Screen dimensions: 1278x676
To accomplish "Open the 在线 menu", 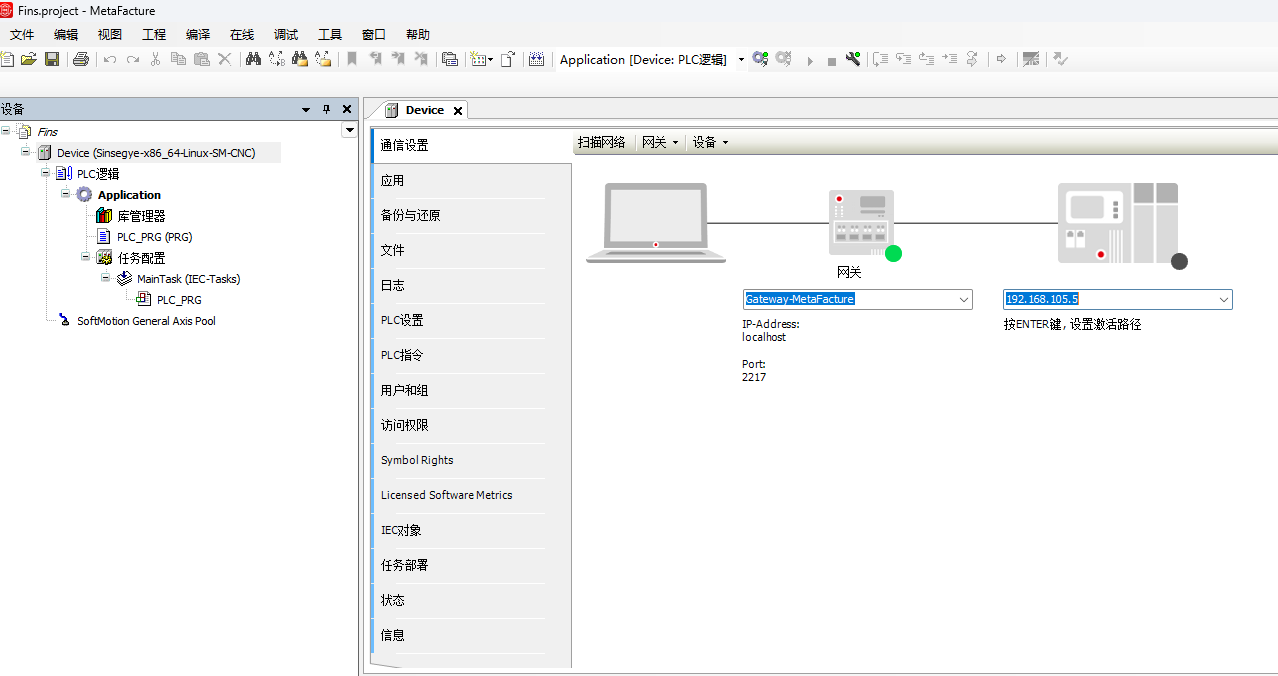I will [242, 34].
